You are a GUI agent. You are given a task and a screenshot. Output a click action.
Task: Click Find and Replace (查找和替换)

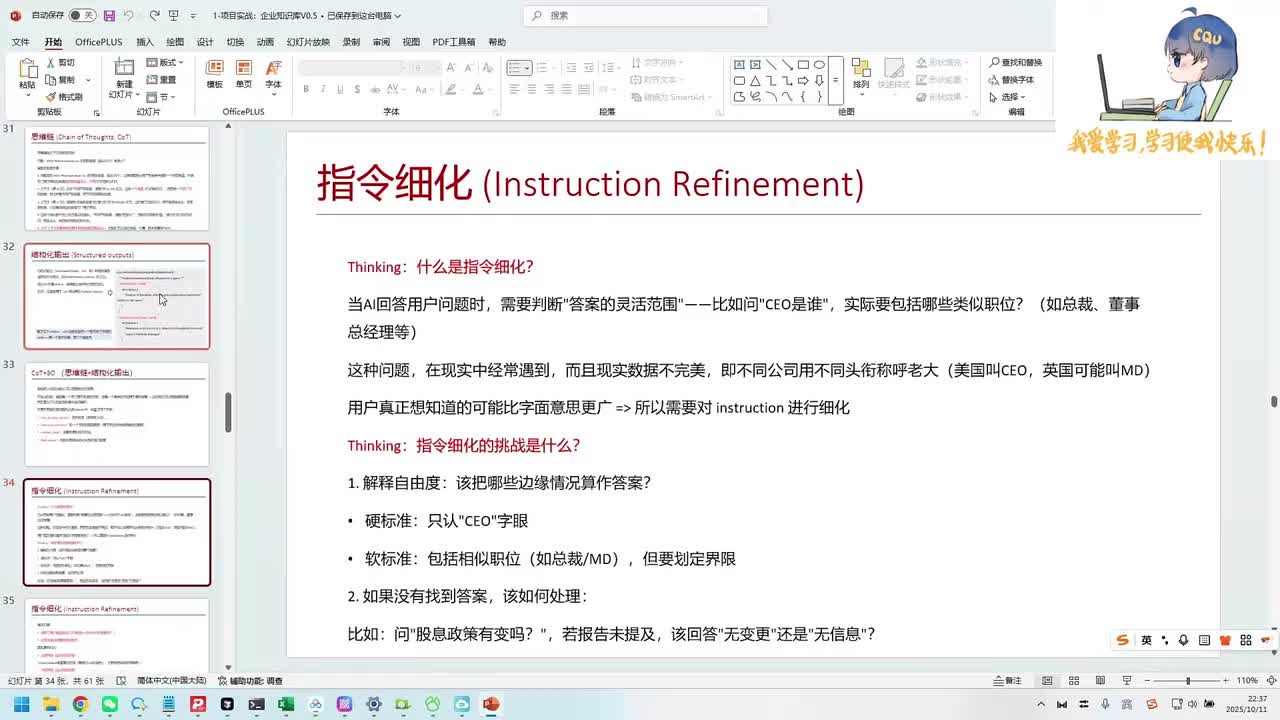[1015, 63]
